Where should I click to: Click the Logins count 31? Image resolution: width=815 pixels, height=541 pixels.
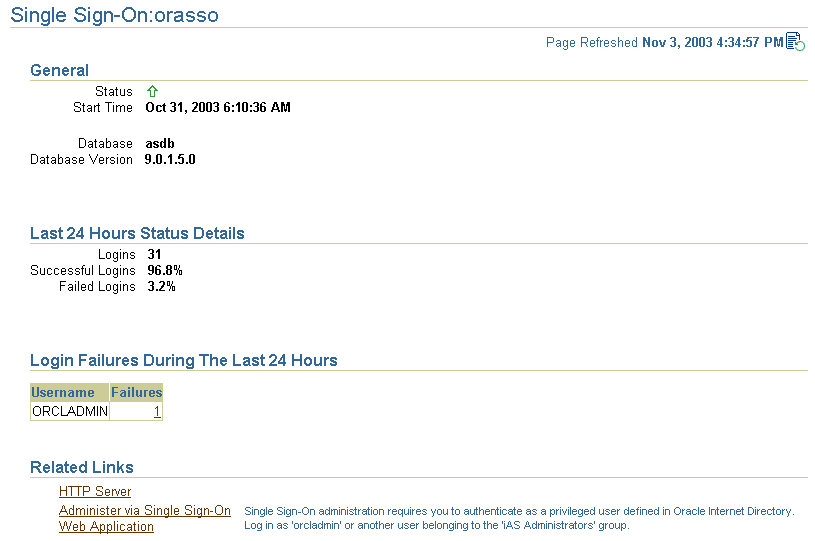point(154,255)
